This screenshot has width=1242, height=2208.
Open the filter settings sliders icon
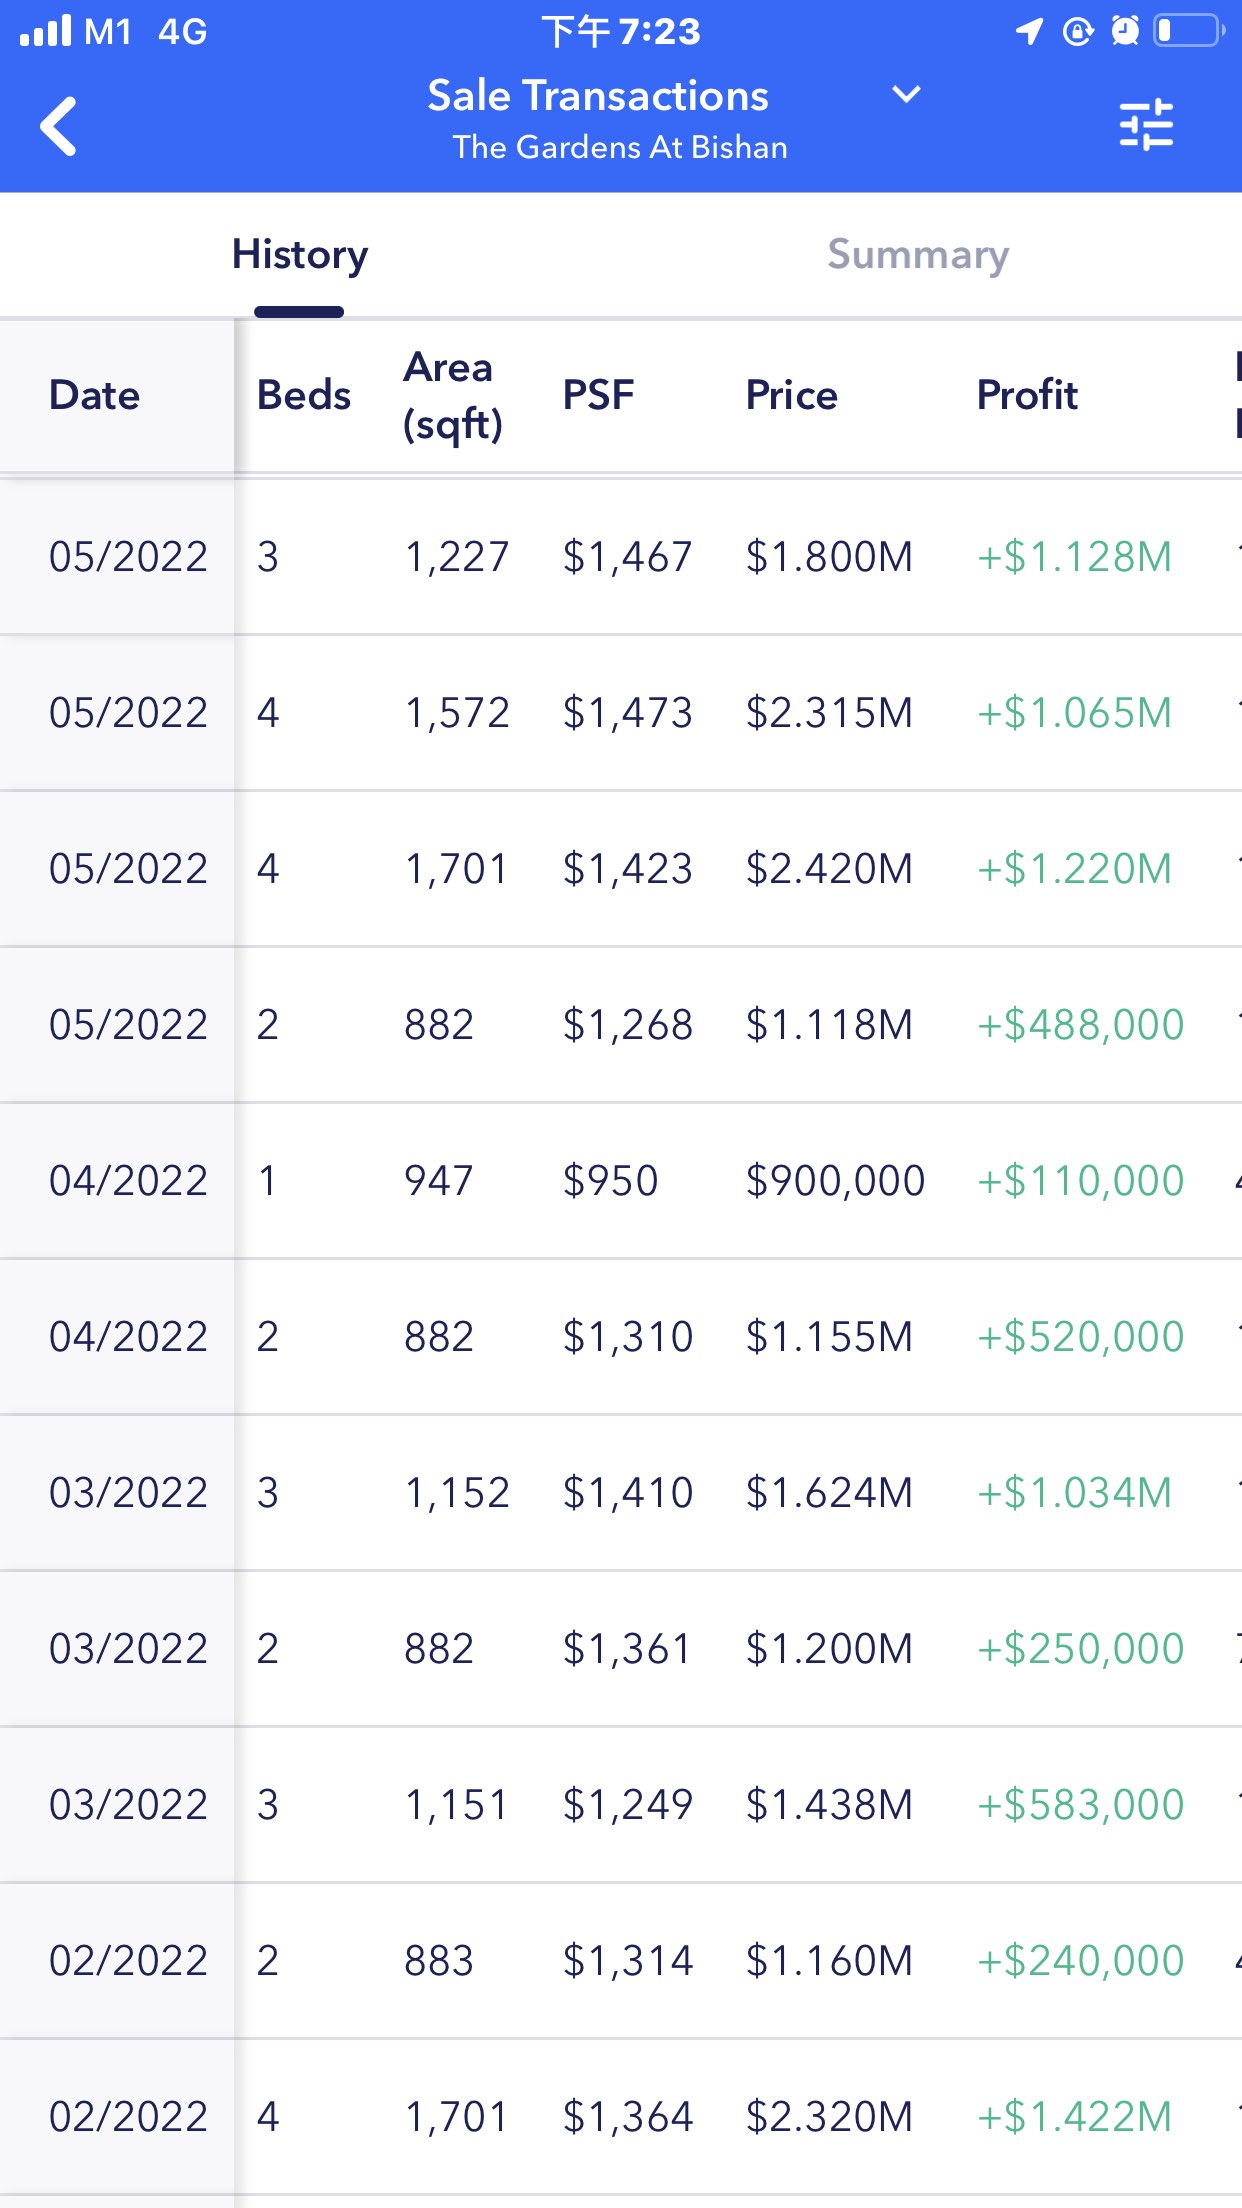pyautogui.click(x=1146, y=125)
